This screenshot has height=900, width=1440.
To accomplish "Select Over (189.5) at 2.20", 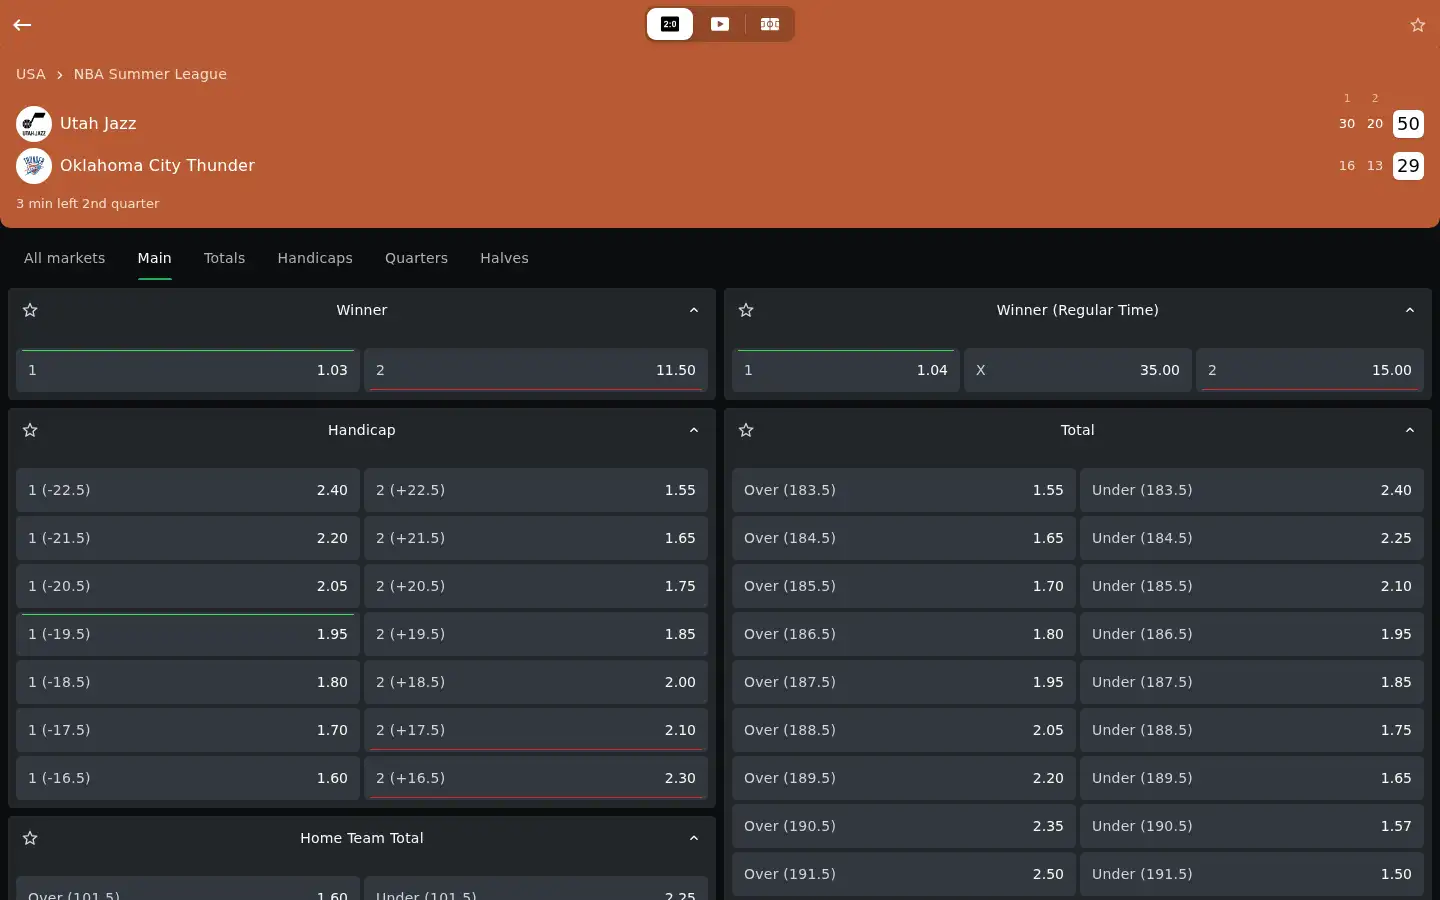I will point(904,778).
